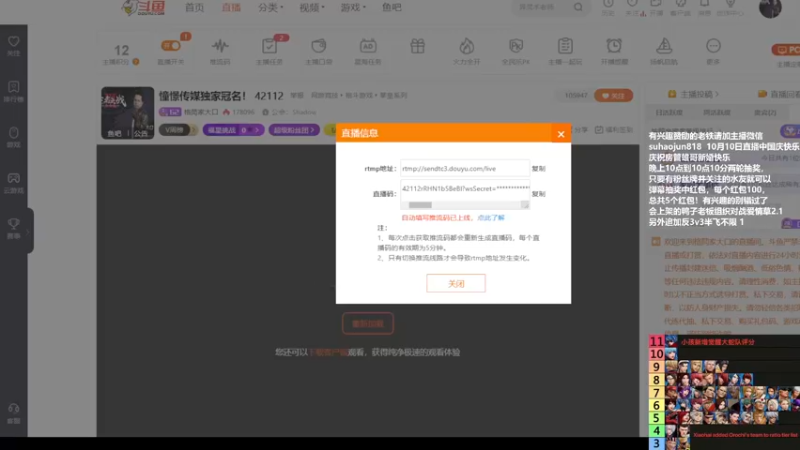Open the 超级粉丝团 purple button
The image size is (800, 450).
(294, 130)
